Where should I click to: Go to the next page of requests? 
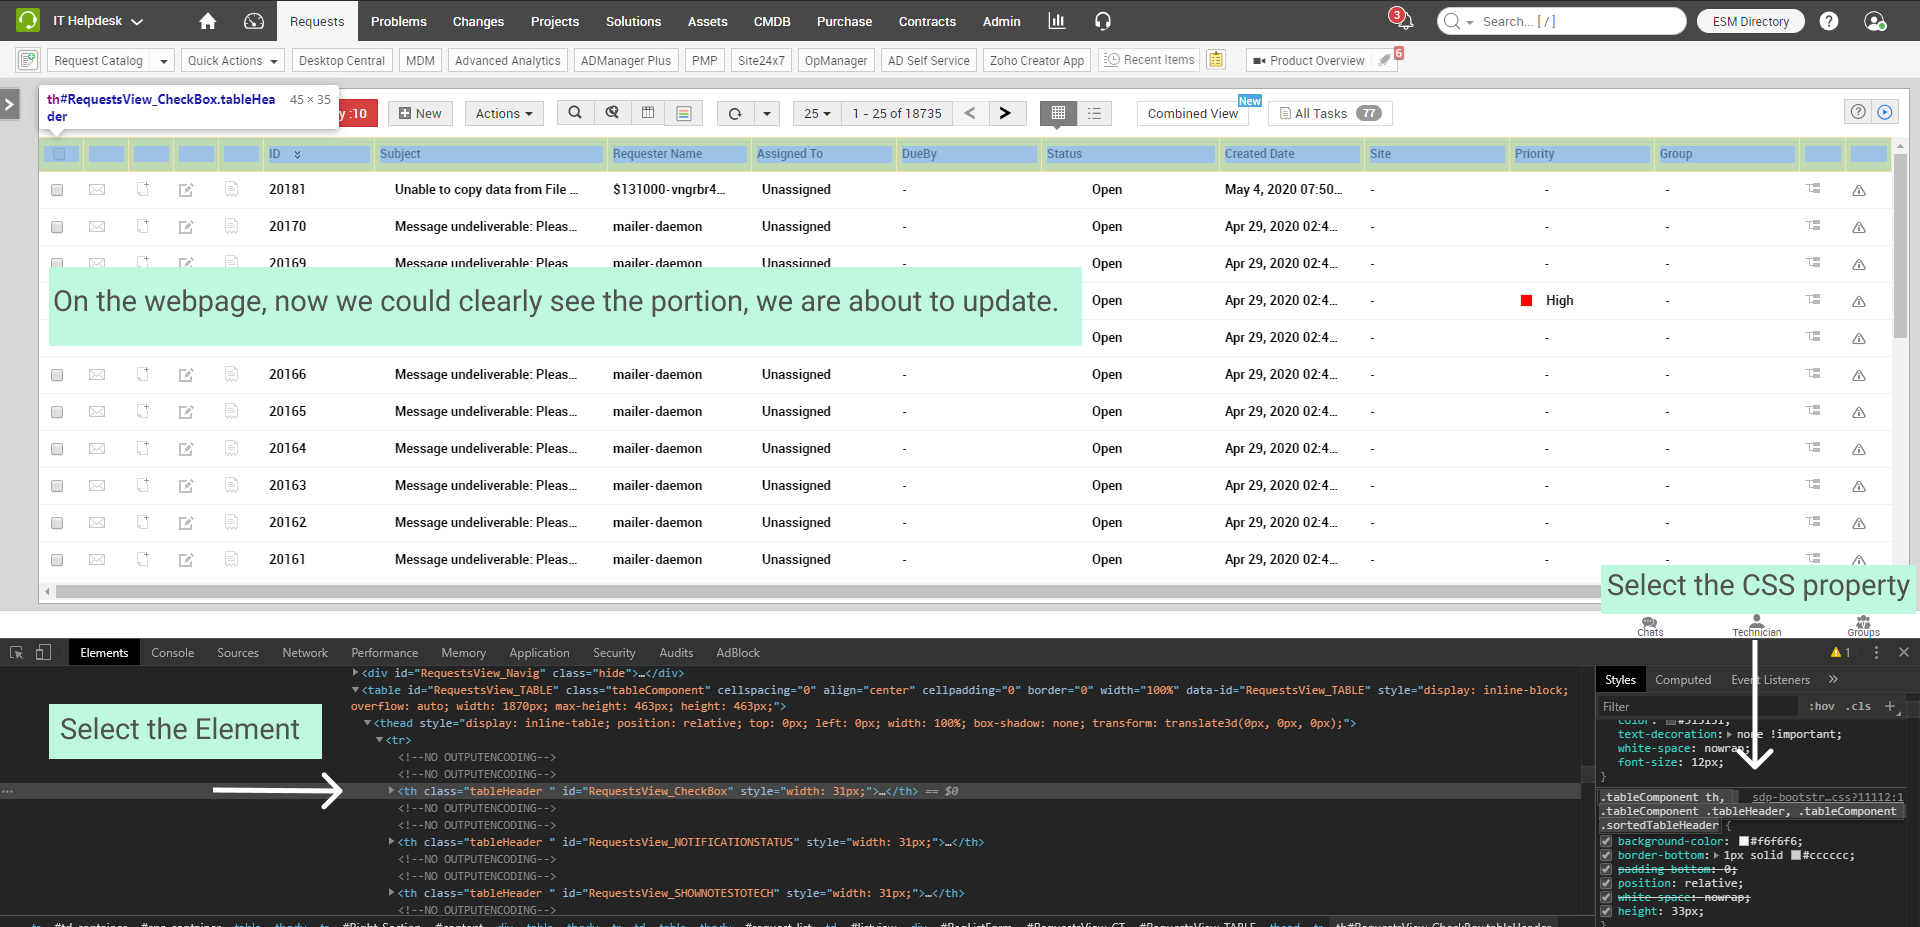point(1005,113)
